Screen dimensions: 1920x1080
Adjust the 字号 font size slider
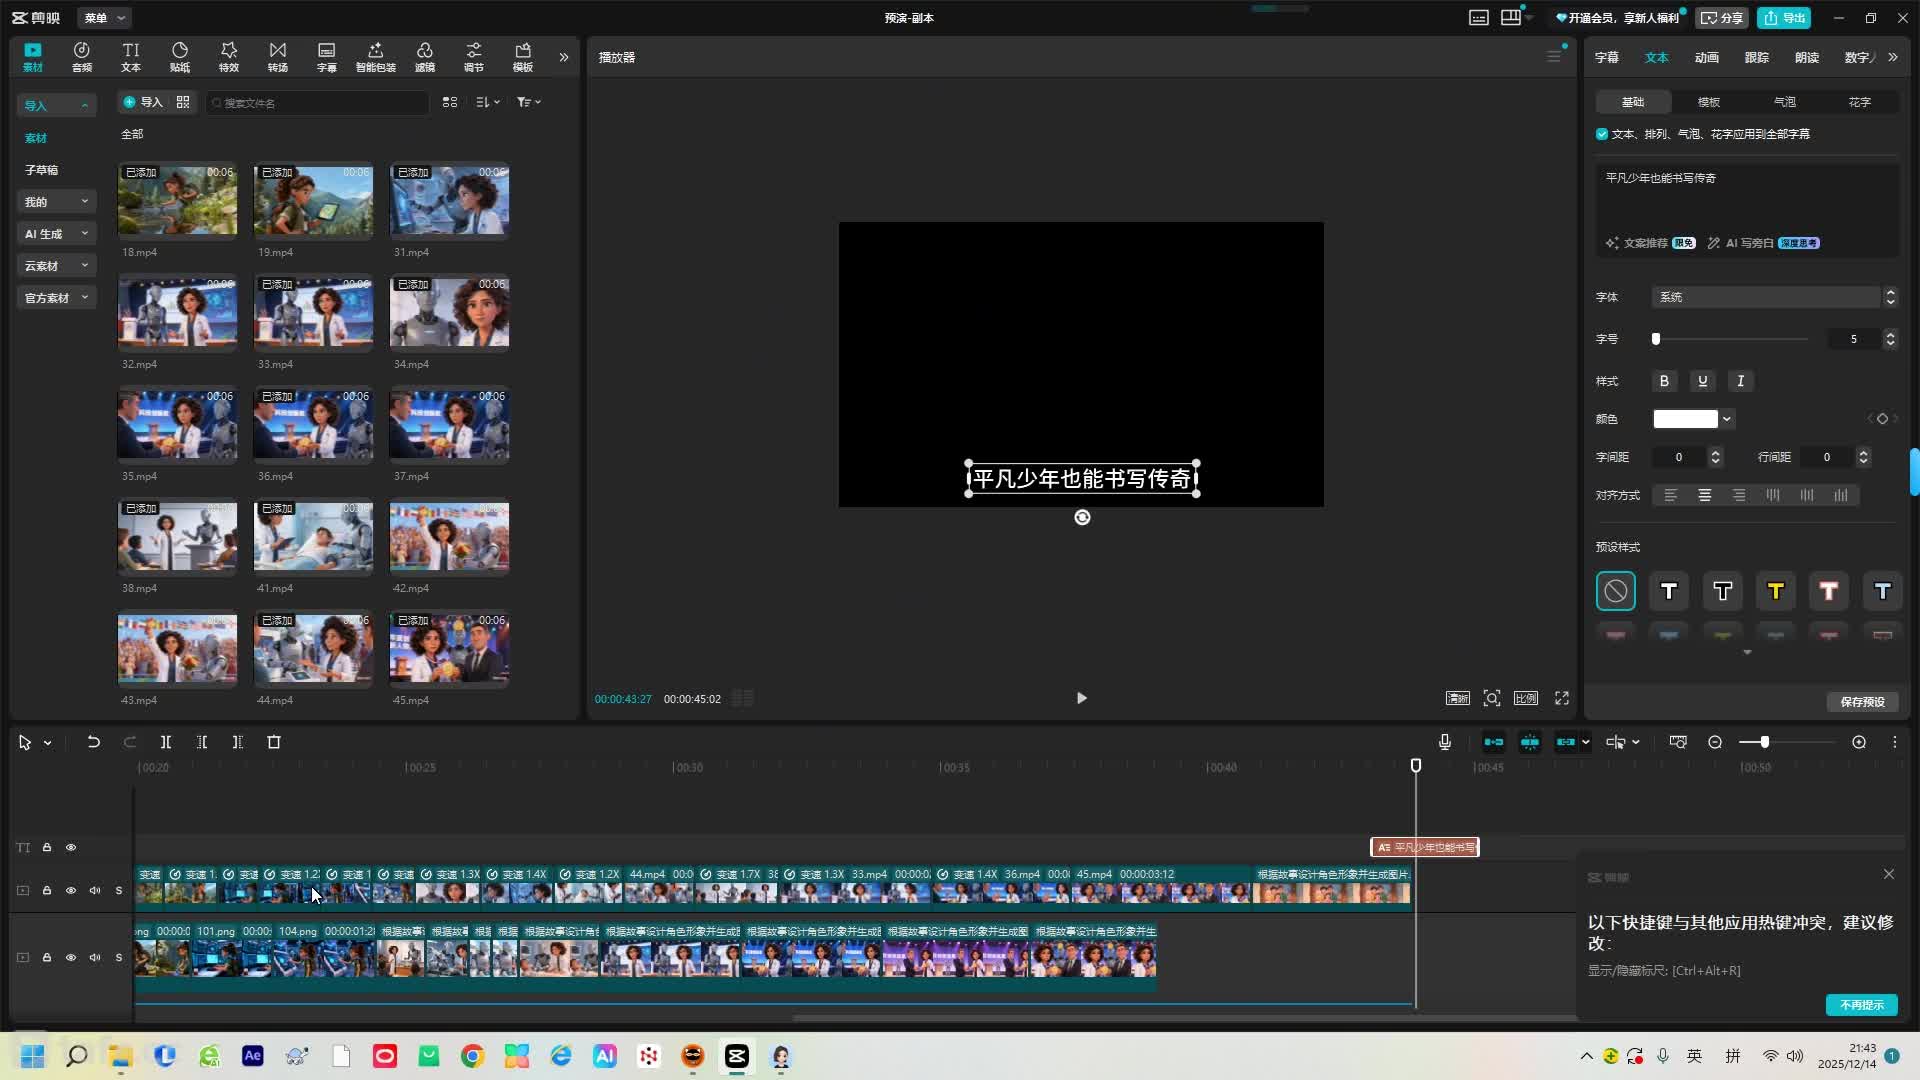[1656, 339]
